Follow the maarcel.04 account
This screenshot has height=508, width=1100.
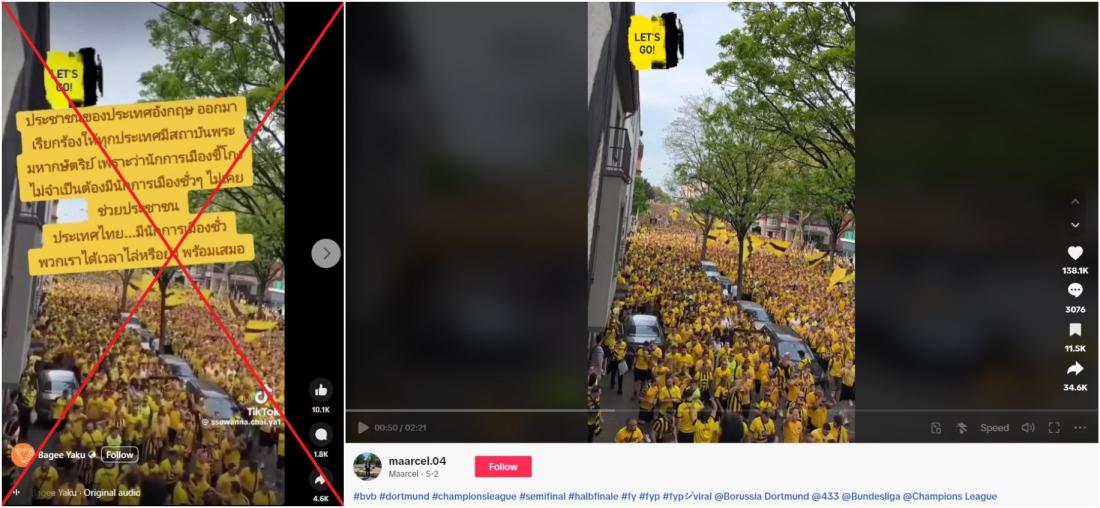pos(503,467)
